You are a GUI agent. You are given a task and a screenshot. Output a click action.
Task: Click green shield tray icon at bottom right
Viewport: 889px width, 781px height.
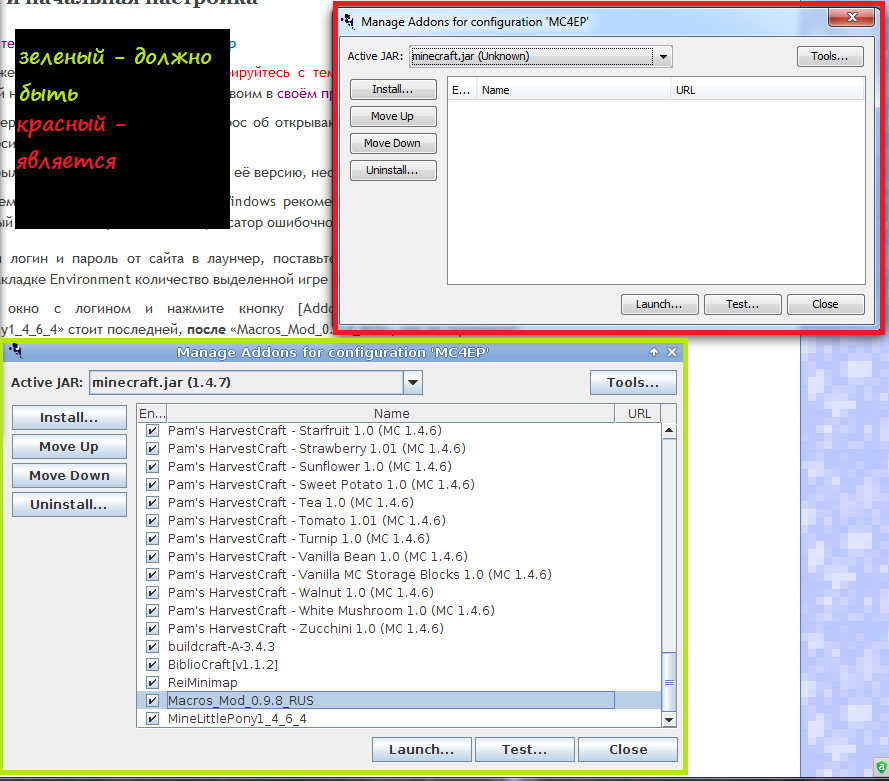coord(881,767)
